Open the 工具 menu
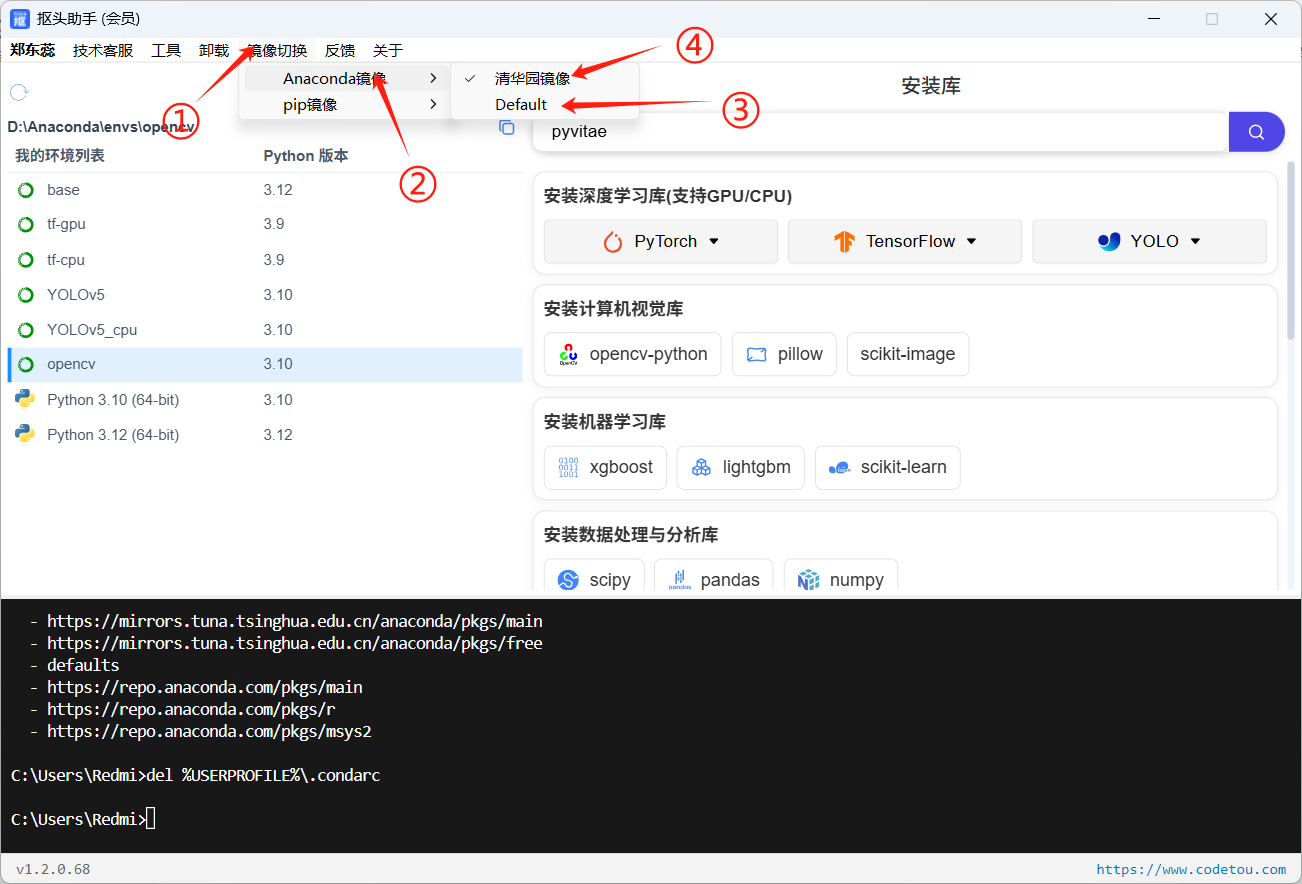The image size is (1302, 884). pyautogui.click(x=166, y=50)
